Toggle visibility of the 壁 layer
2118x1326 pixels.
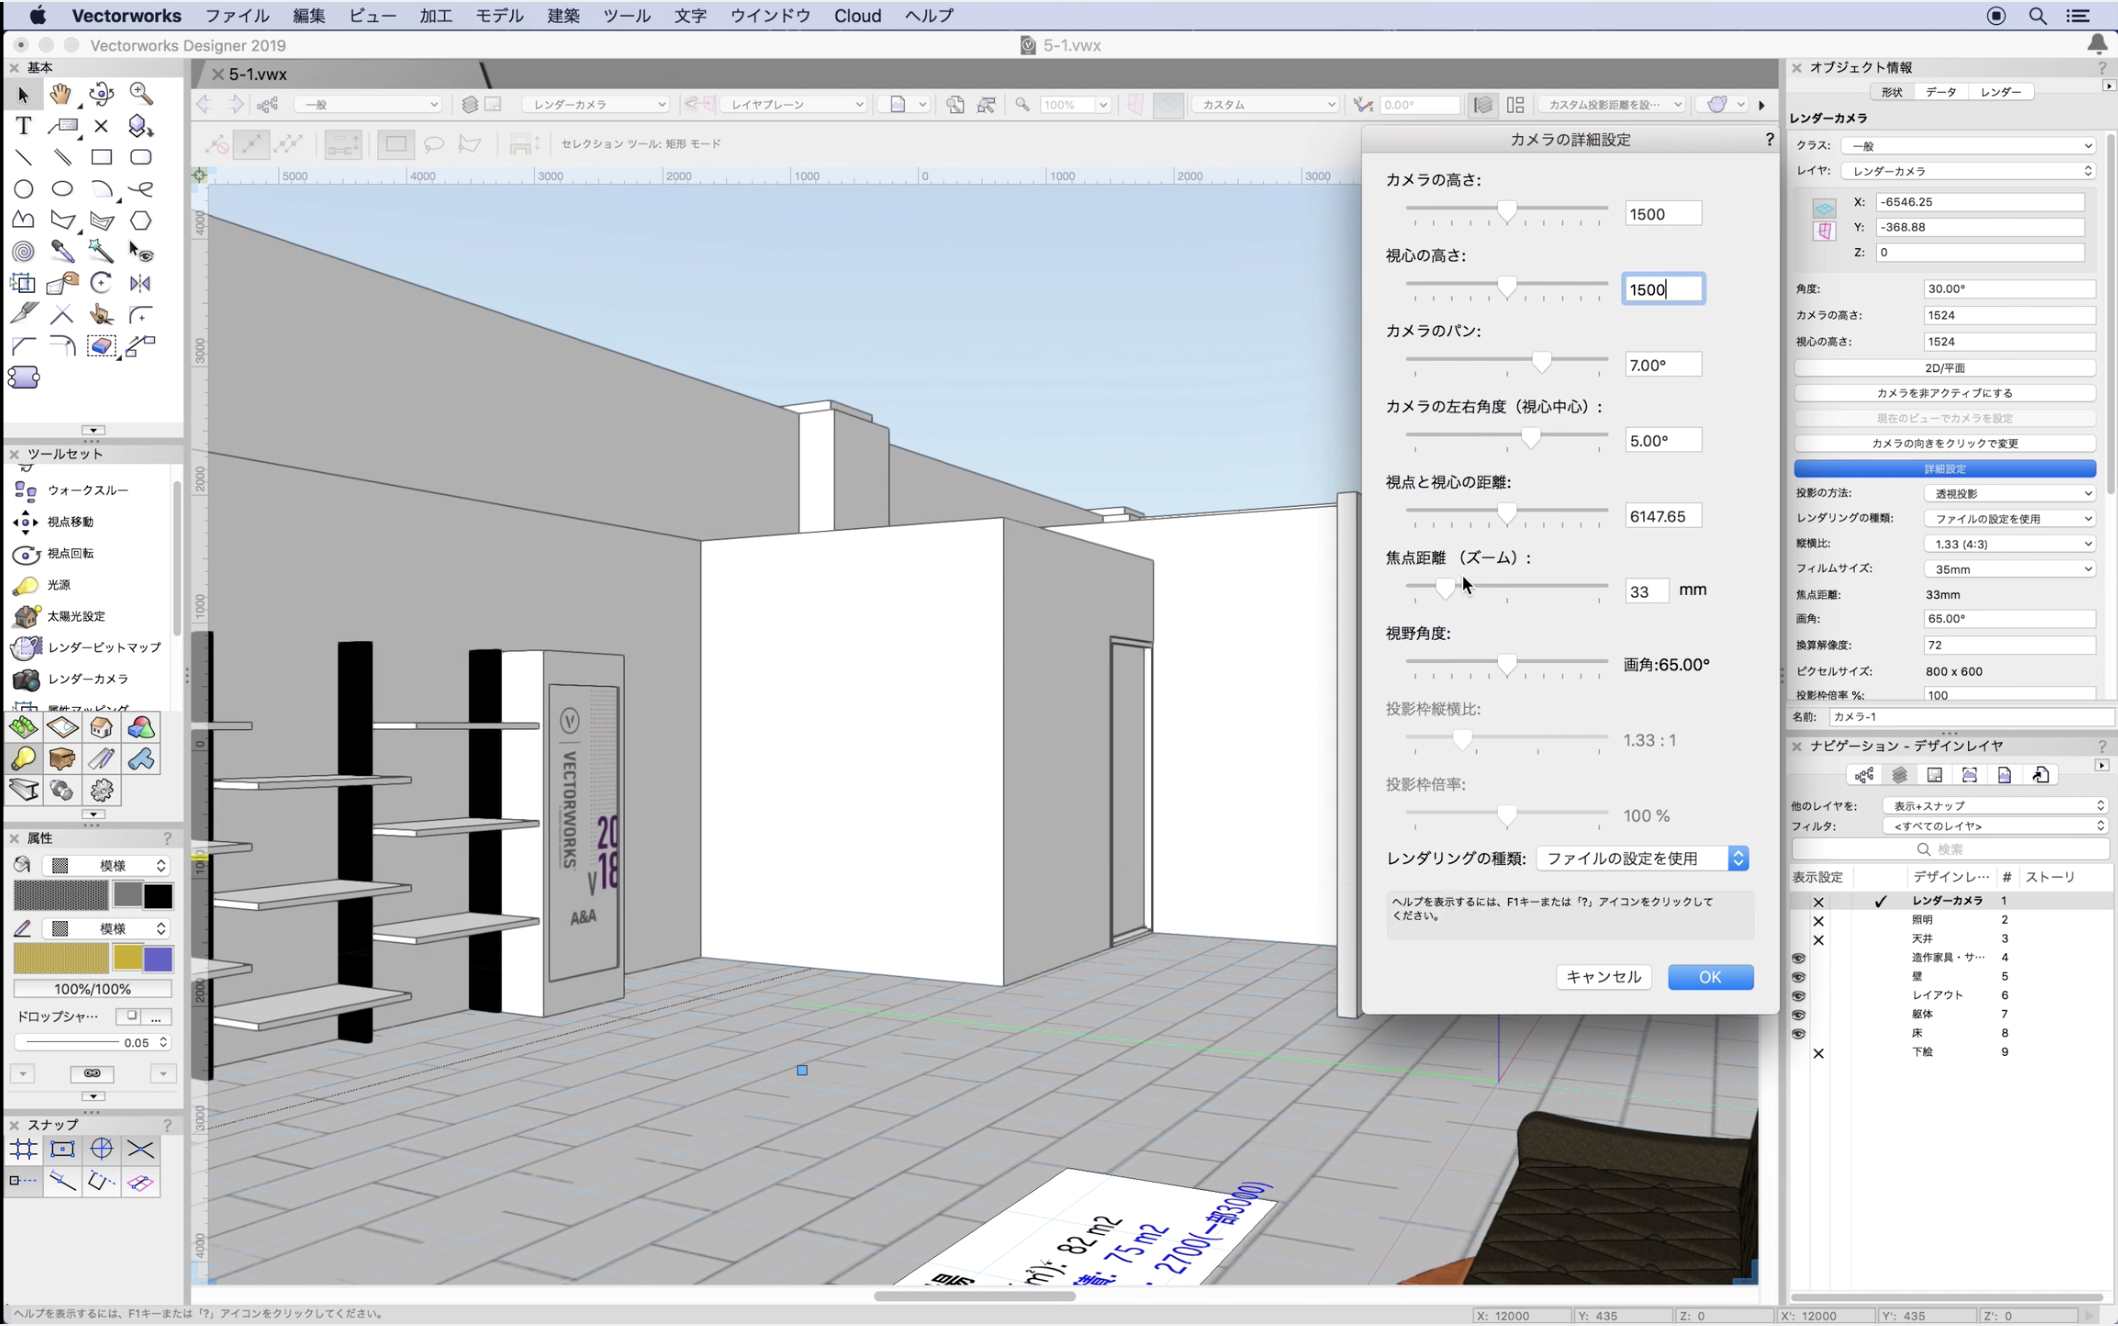coord(1799,977)
